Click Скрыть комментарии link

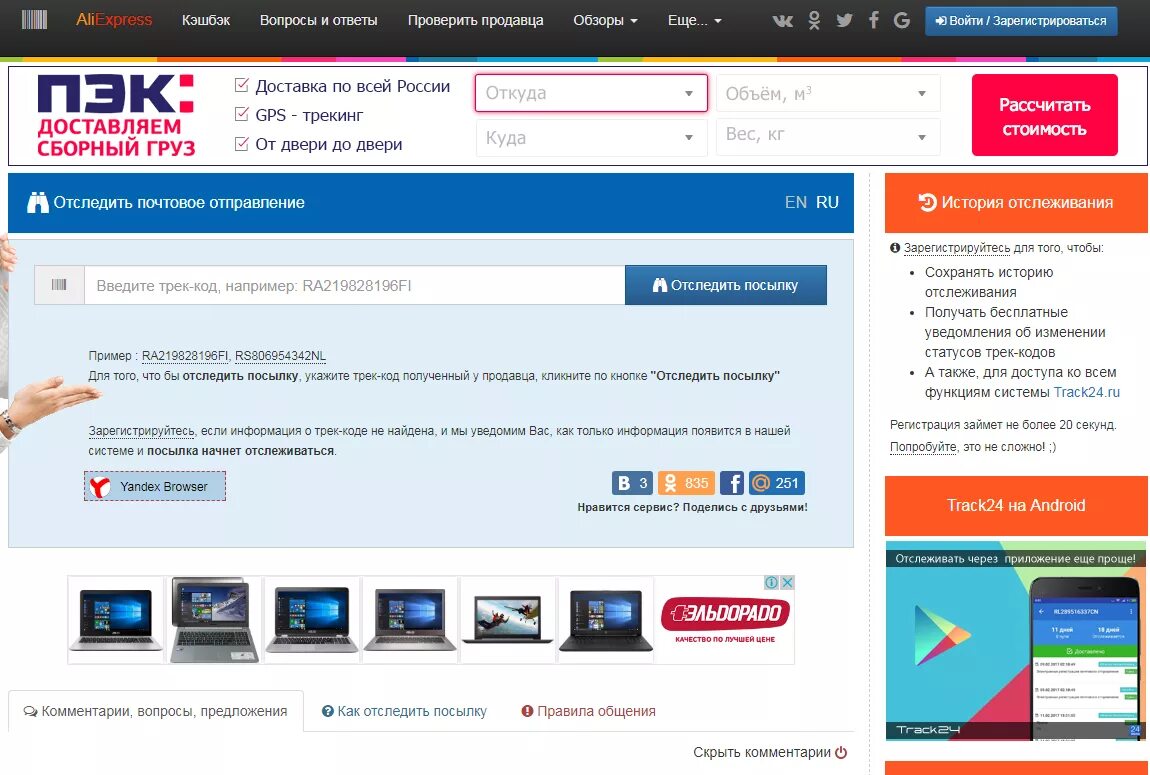[762, 752]
